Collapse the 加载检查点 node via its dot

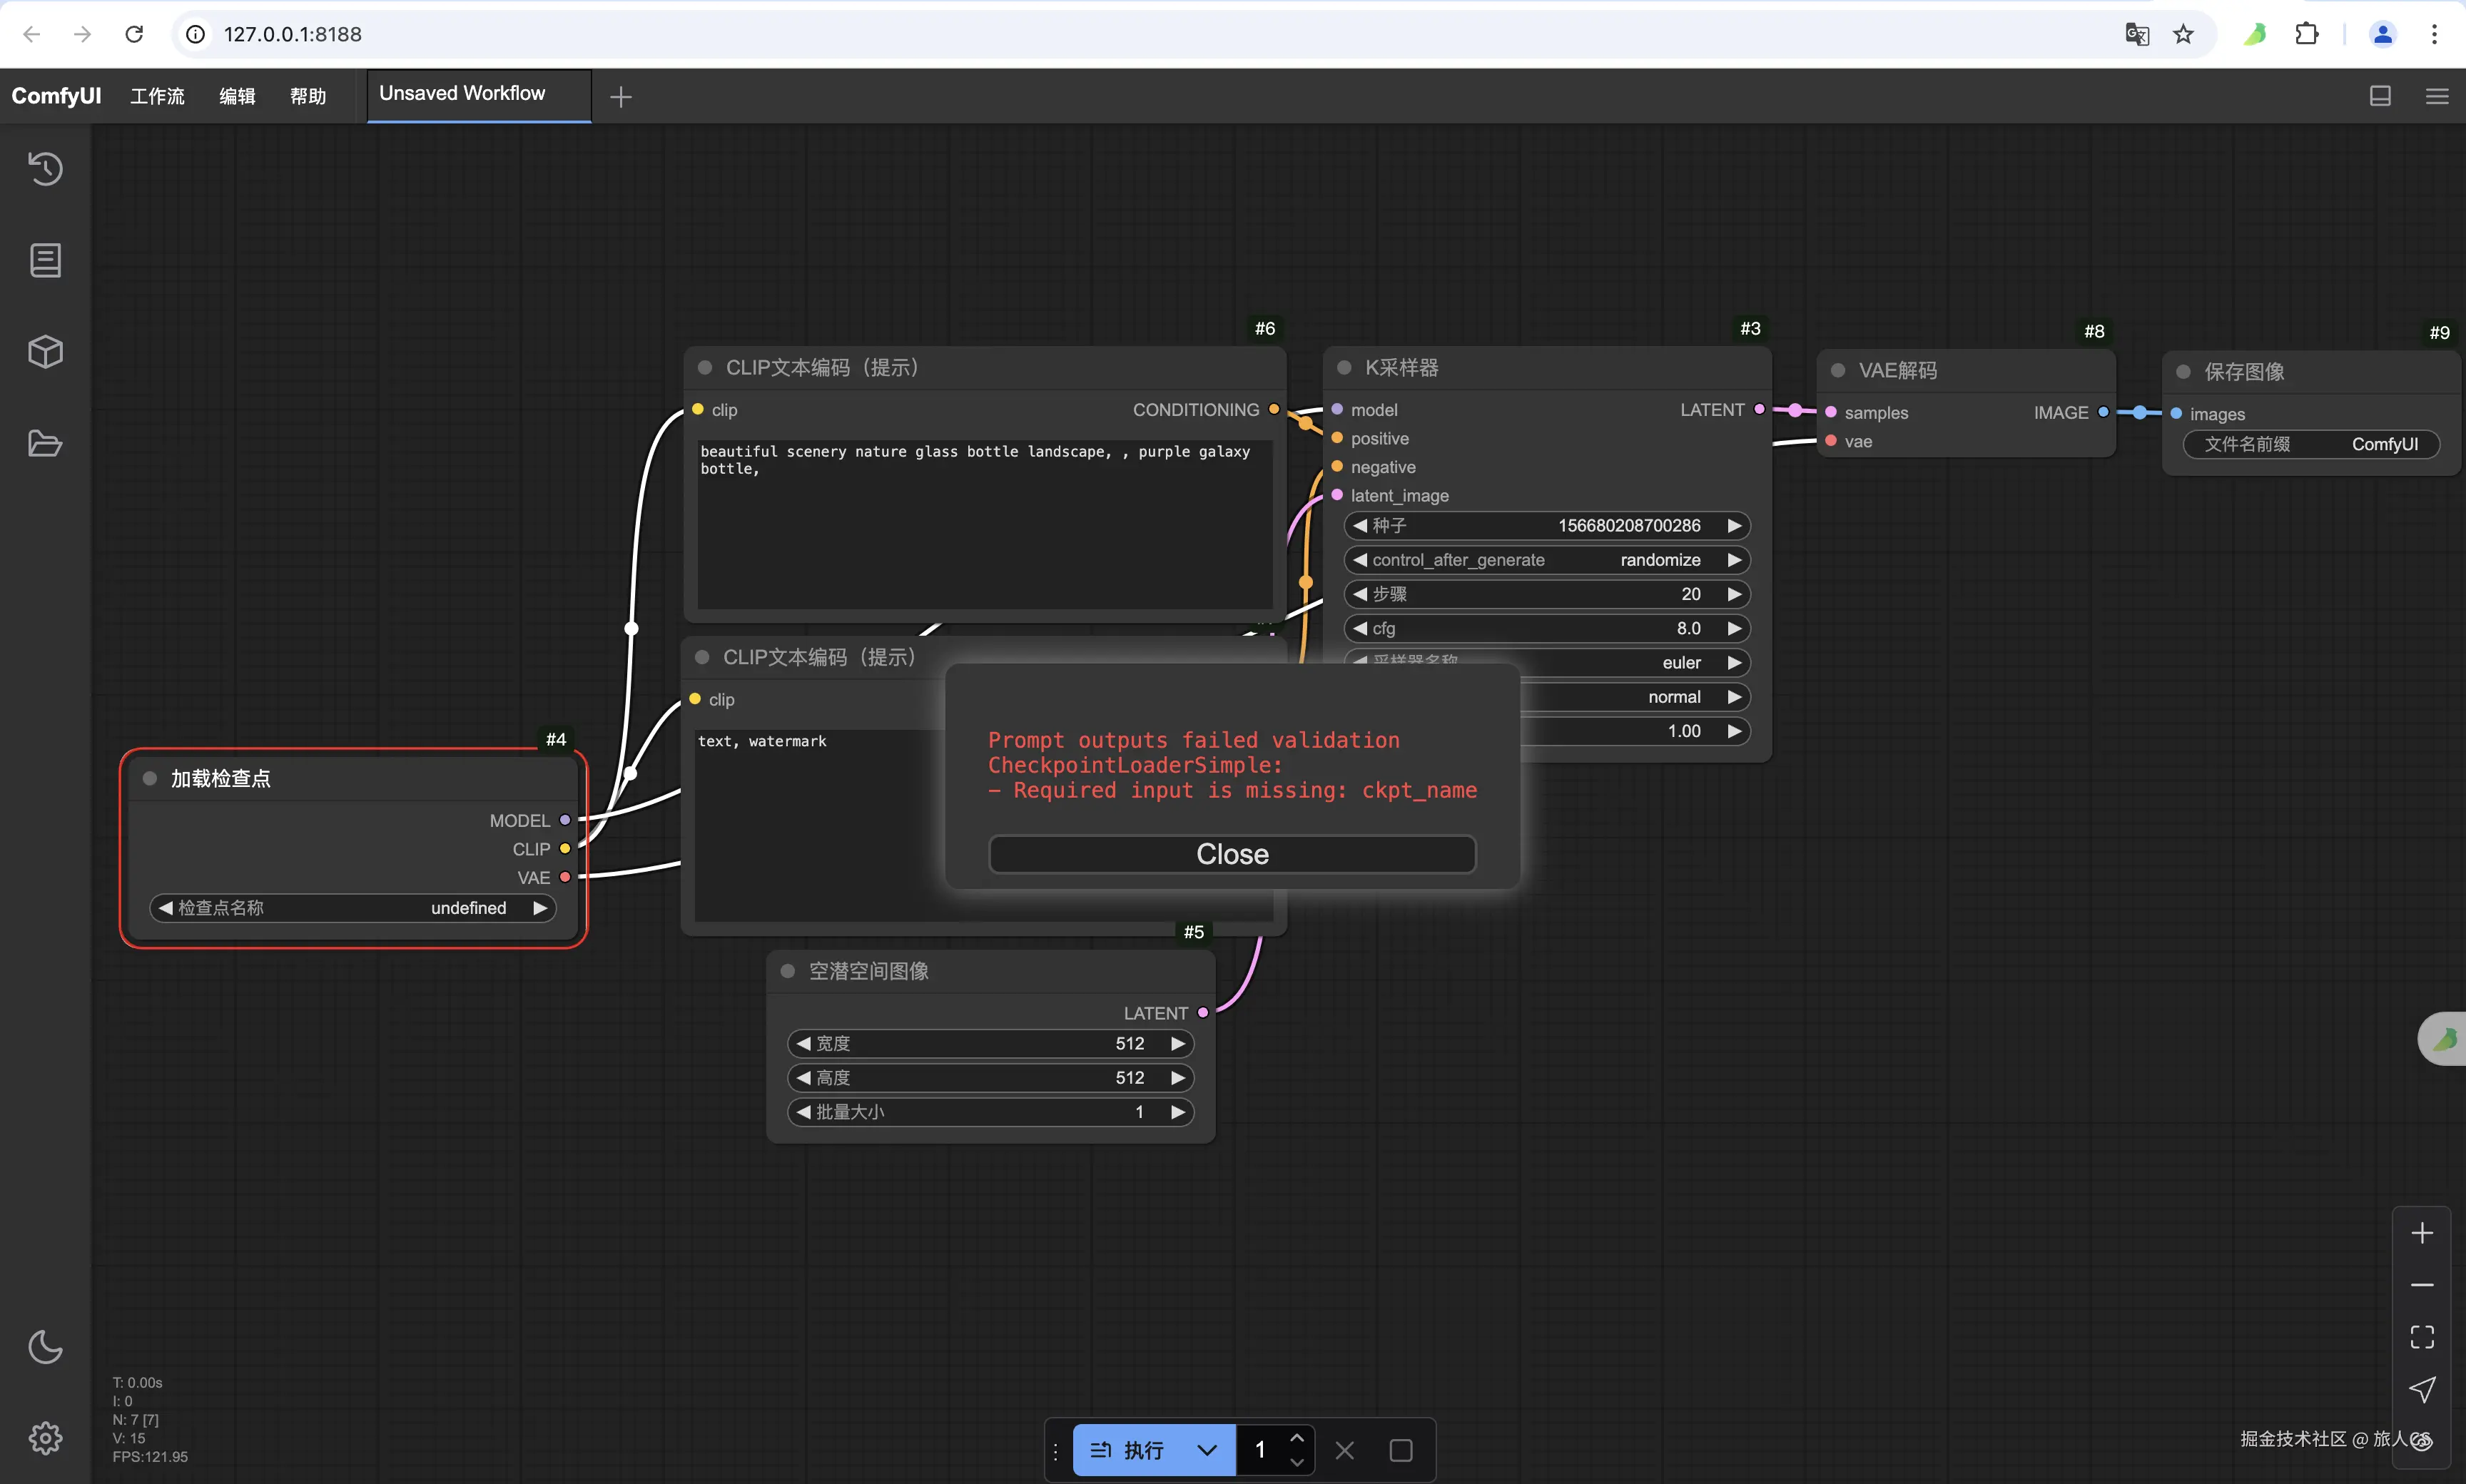click(x=150, y=778)
